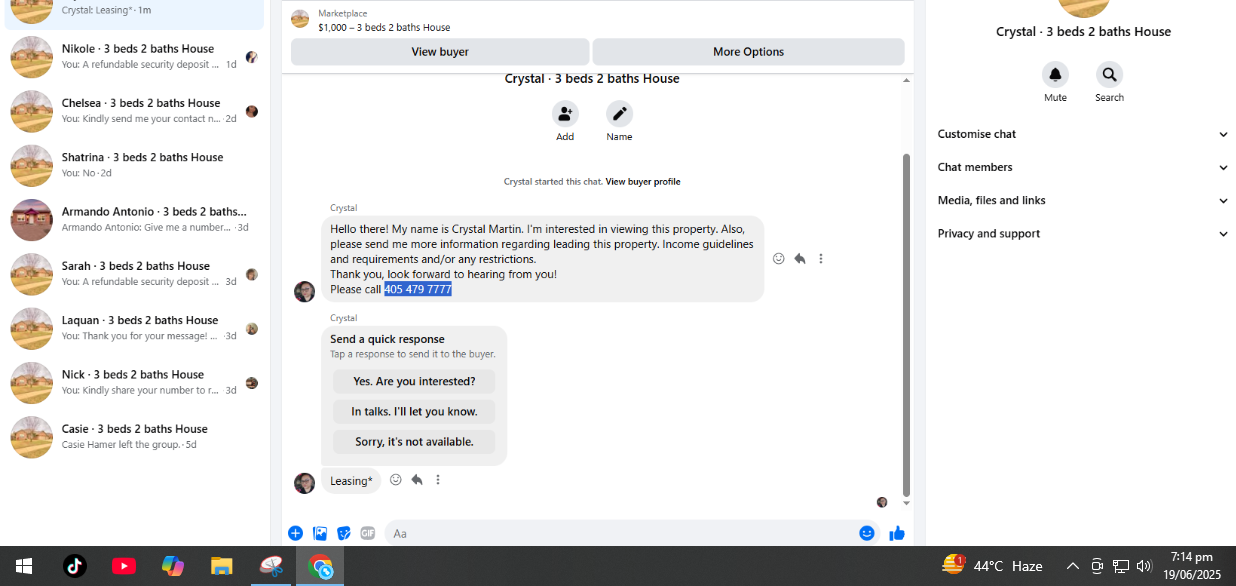Viewport: 1236px width, 586px height.
Task: Open Armando Antonio's conversation
Action: coord(134,219)
